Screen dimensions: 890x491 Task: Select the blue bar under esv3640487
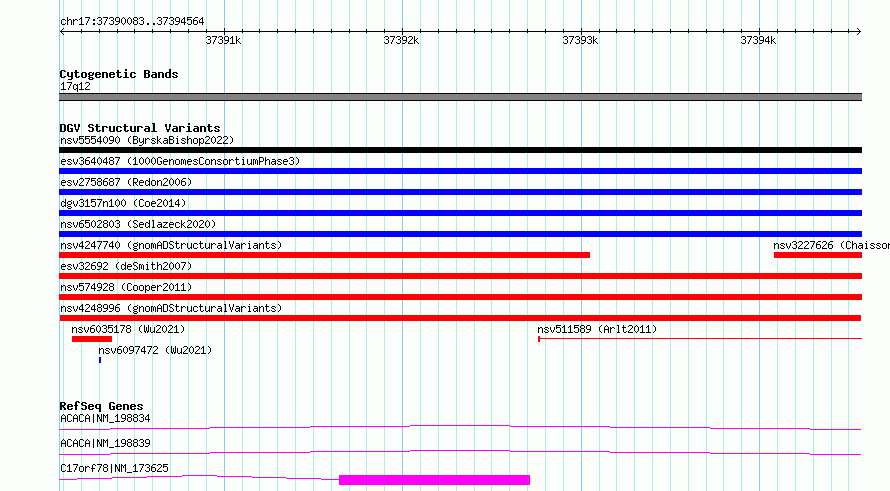click(460, 171)
